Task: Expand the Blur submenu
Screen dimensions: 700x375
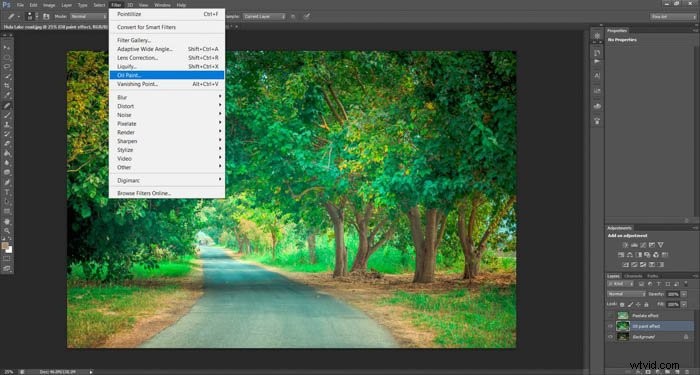Action: coord(167,97)
